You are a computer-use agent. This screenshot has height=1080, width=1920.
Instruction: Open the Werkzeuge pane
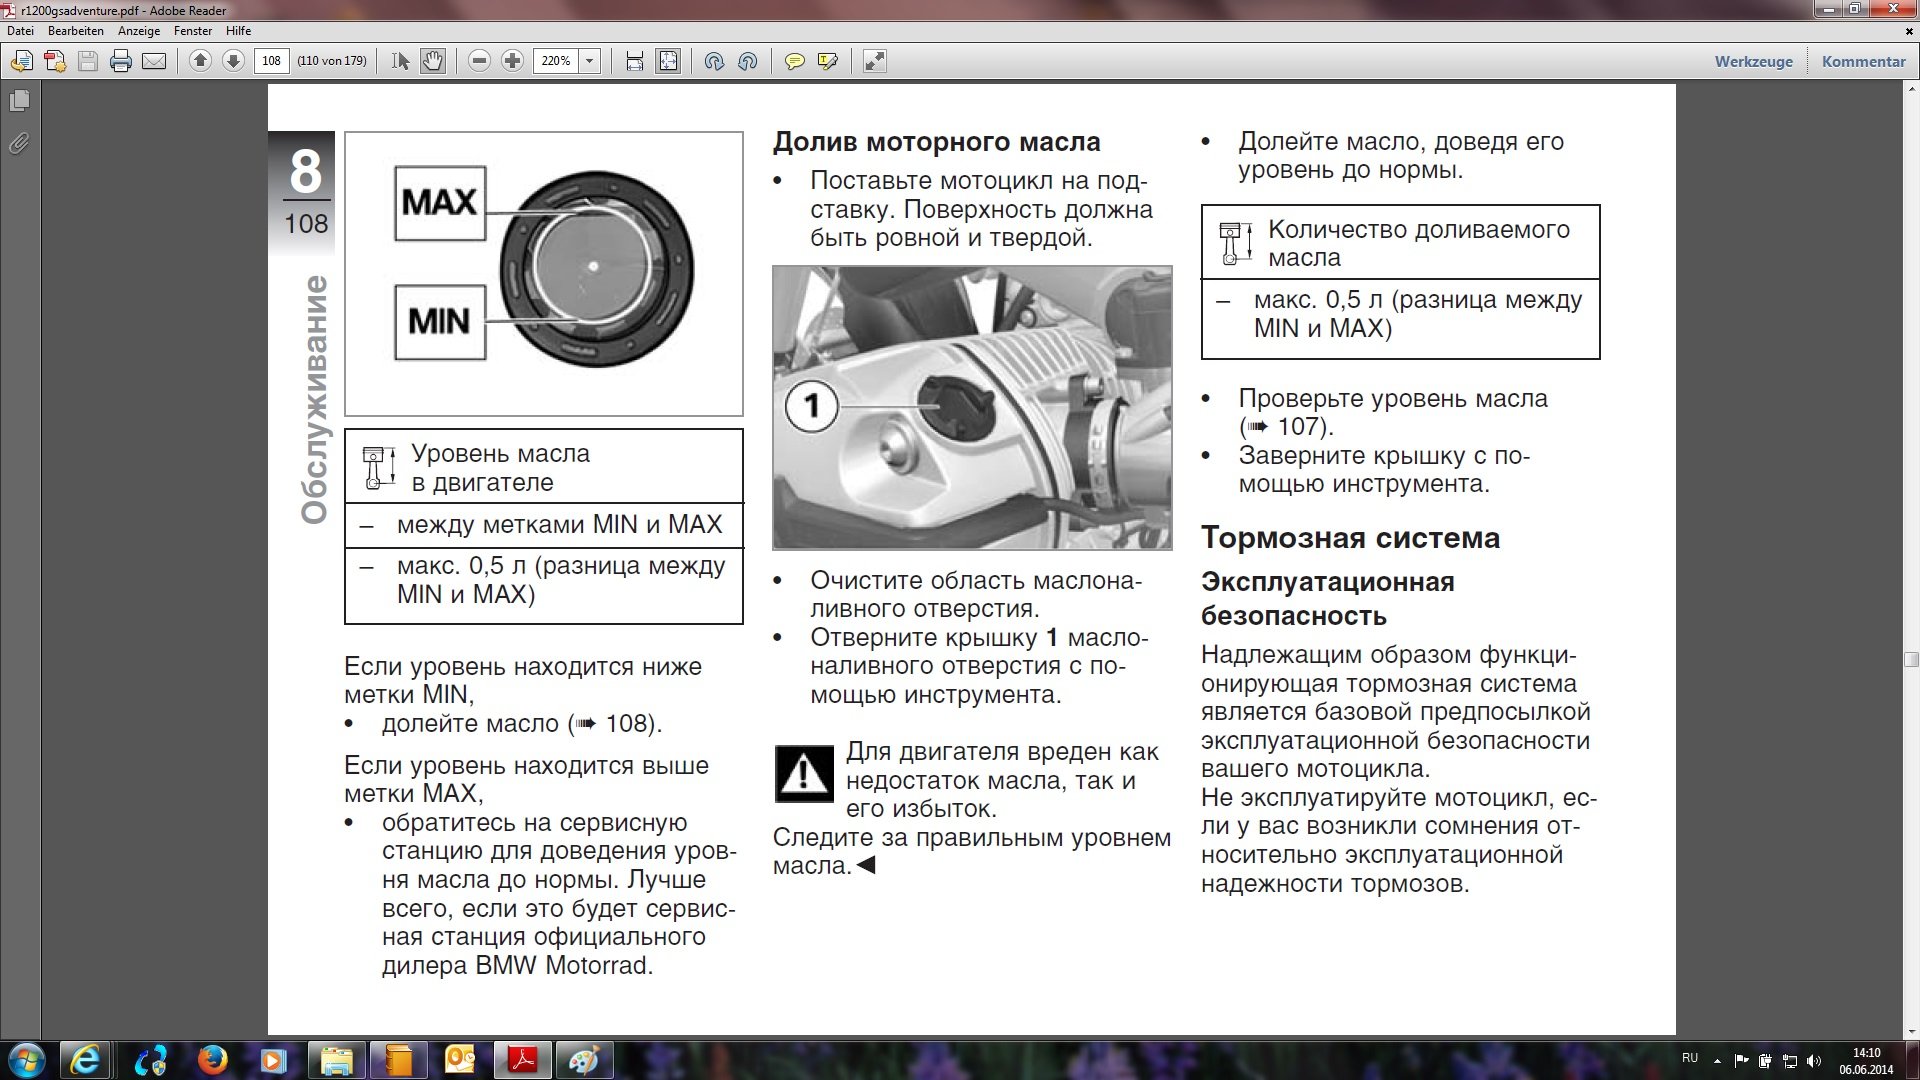[1753, 61]
